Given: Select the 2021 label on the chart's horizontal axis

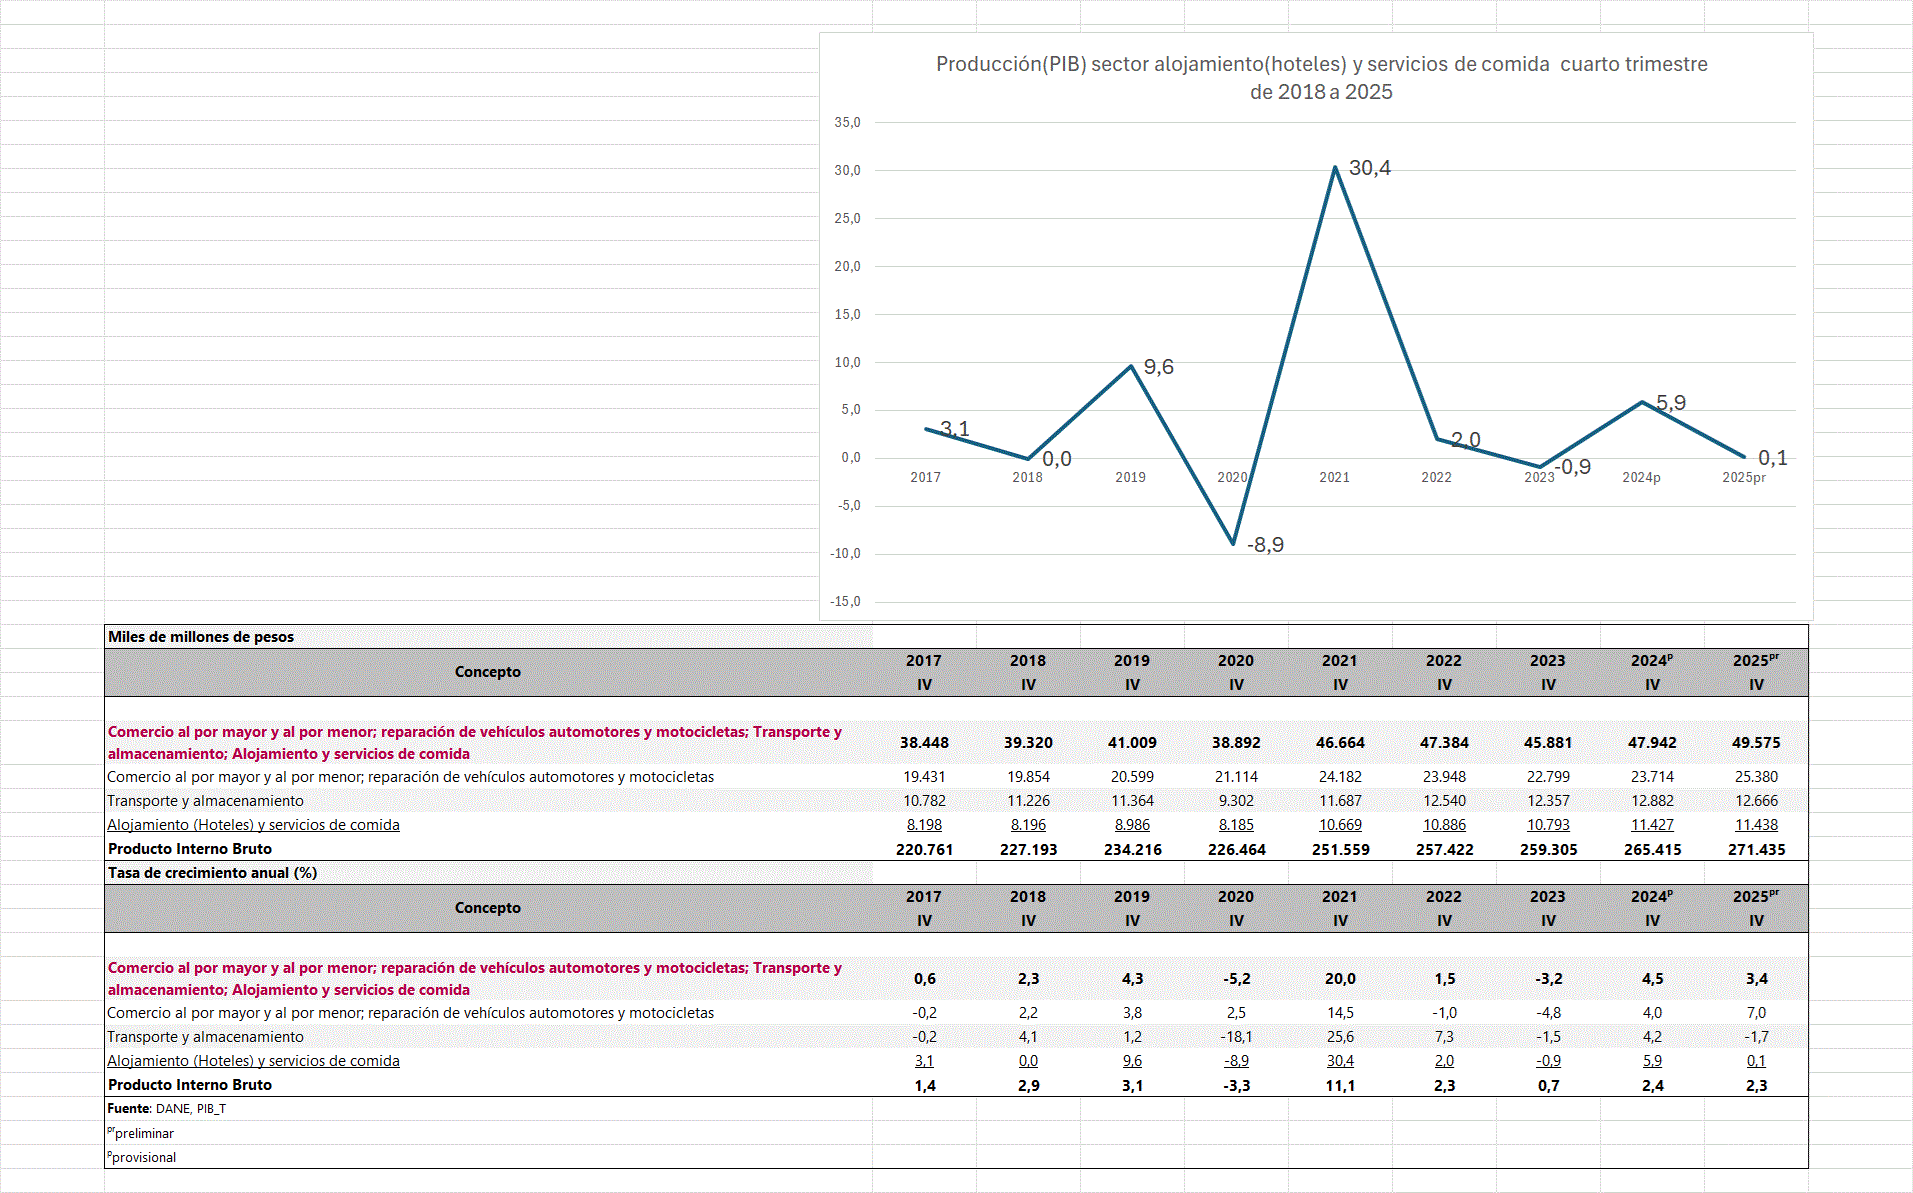Looking at the screenshot, I should pos(1334,478).
